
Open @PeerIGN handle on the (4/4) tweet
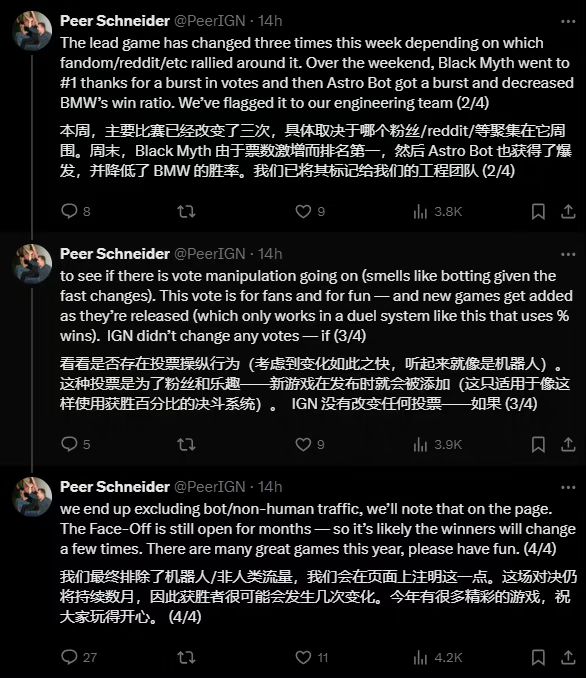210,487
